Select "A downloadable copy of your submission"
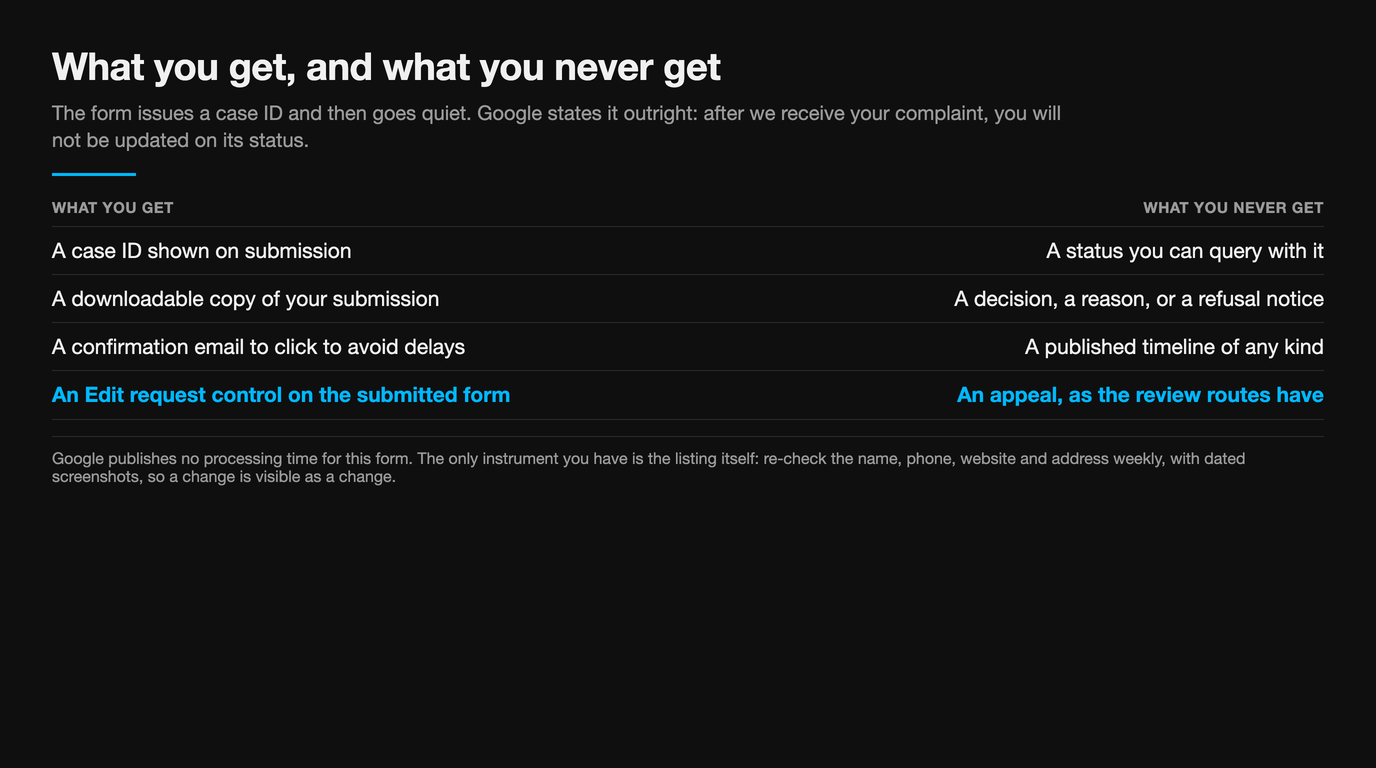Viewport: 1376px width, 768px height. pyautogui.click(x=246, y=299)
